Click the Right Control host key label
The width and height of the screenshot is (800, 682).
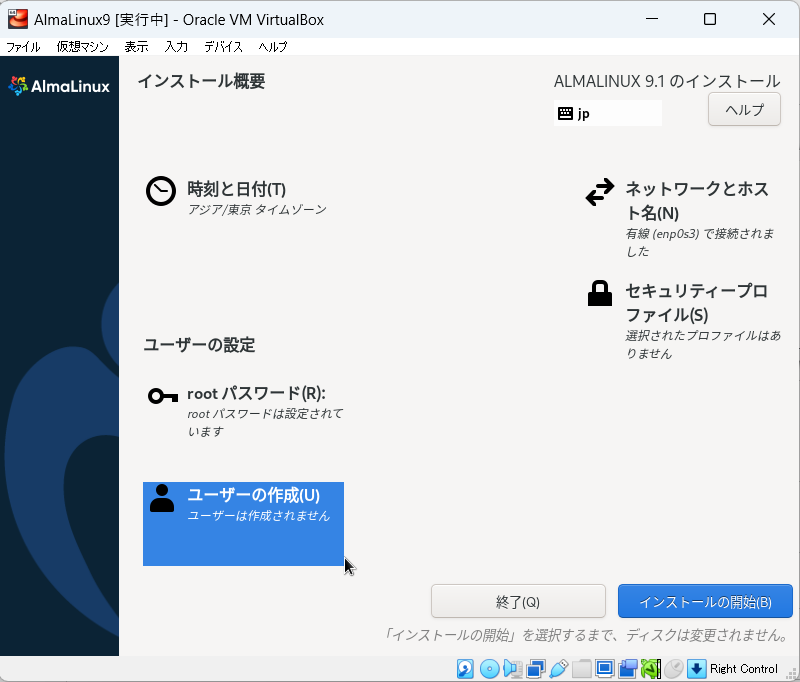point(744,669)
